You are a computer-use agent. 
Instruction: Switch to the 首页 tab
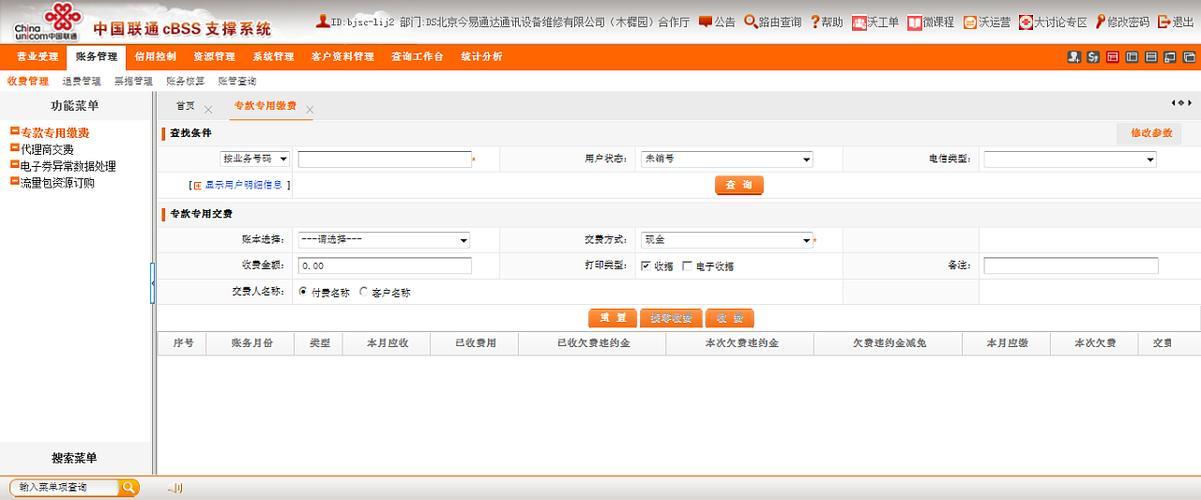point(185,105)
